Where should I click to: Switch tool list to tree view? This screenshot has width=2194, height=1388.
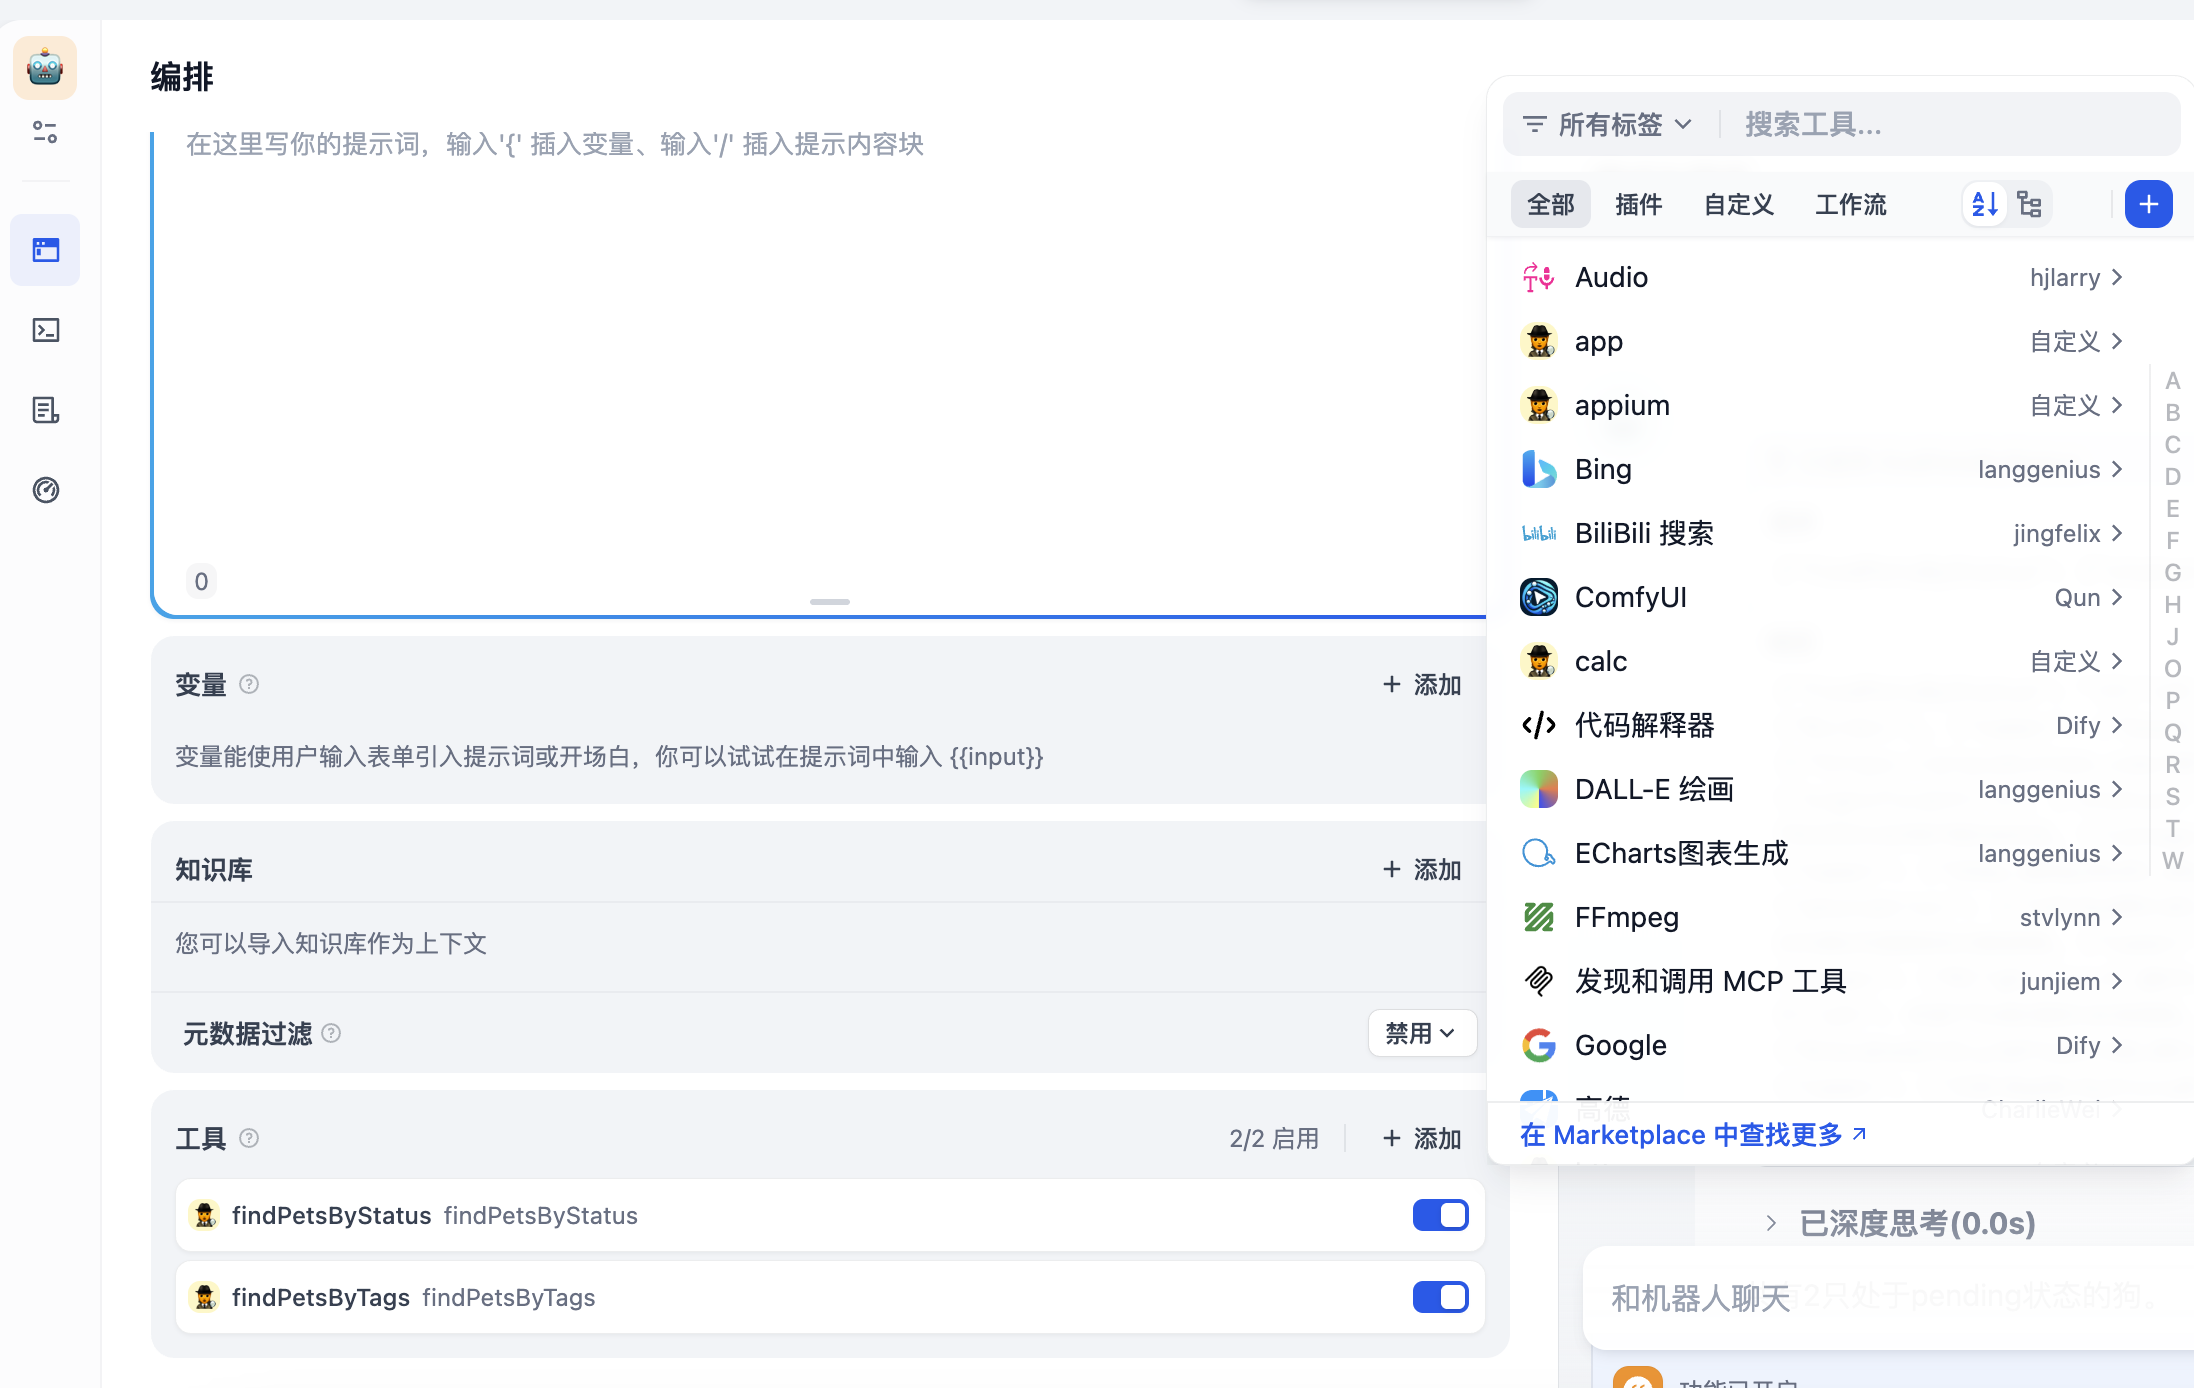[2029, 205]
